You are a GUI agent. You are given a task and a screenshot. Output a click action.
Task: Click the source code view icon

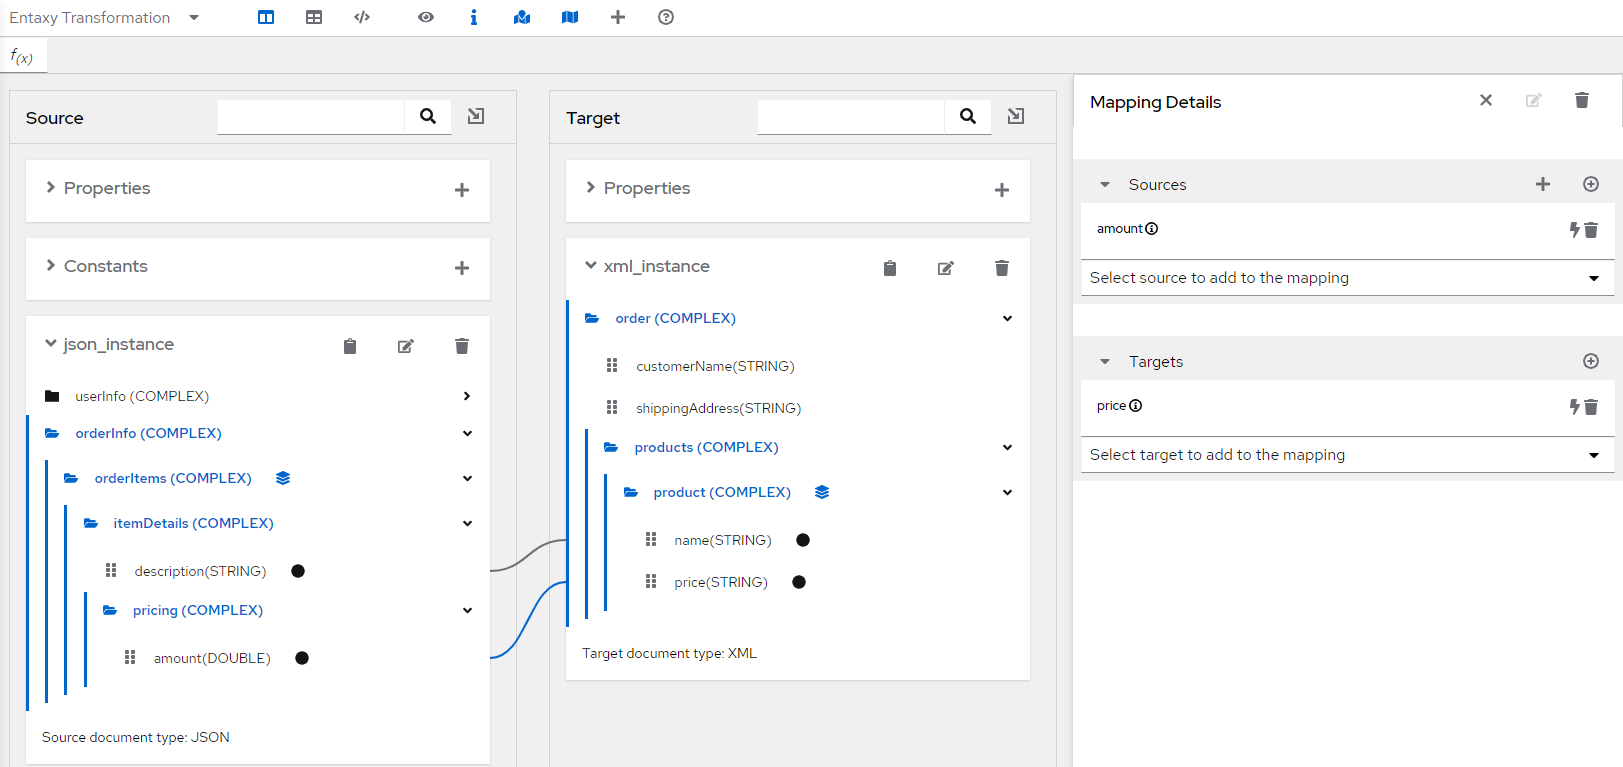tap(362, 17)
